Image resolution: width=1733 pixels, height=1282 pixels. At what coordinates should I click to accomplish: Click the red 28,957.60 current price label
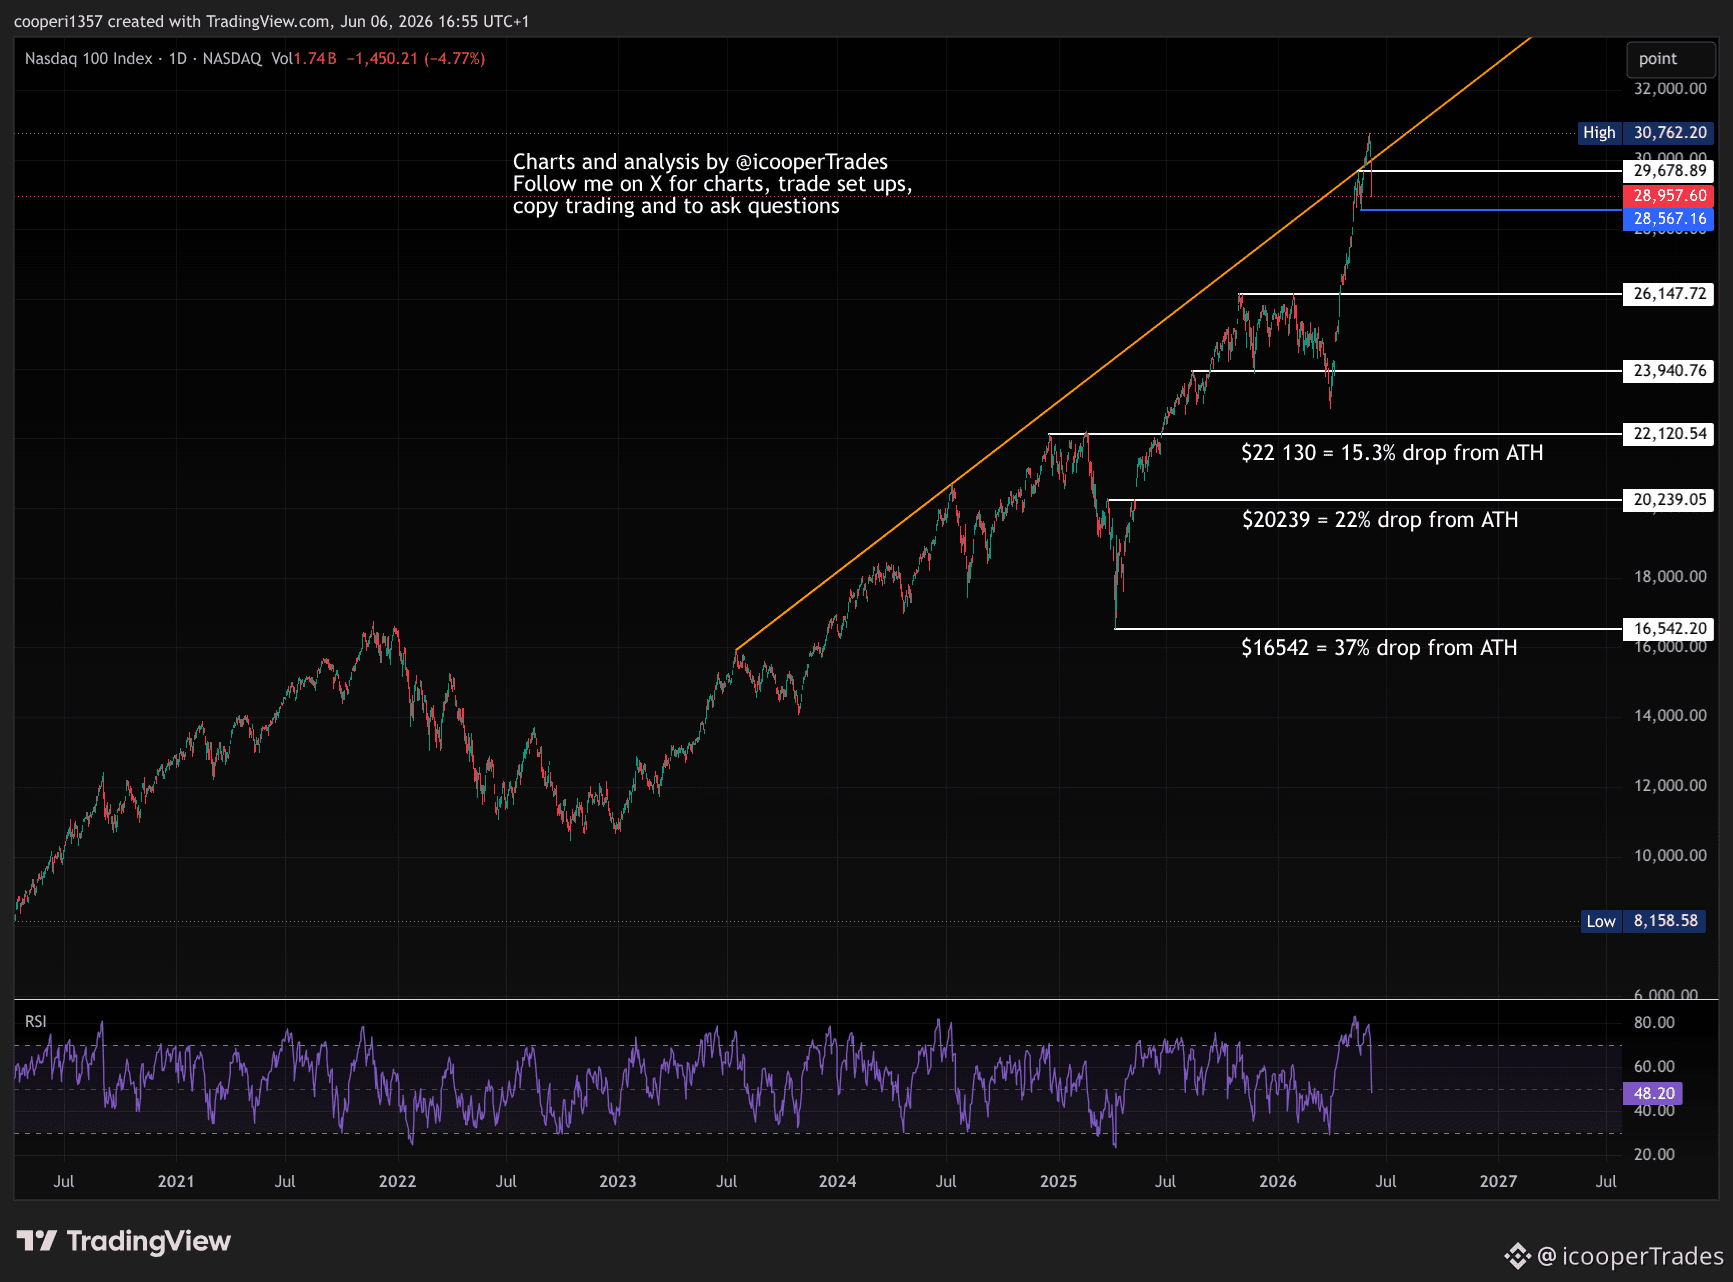[1669, 196]
